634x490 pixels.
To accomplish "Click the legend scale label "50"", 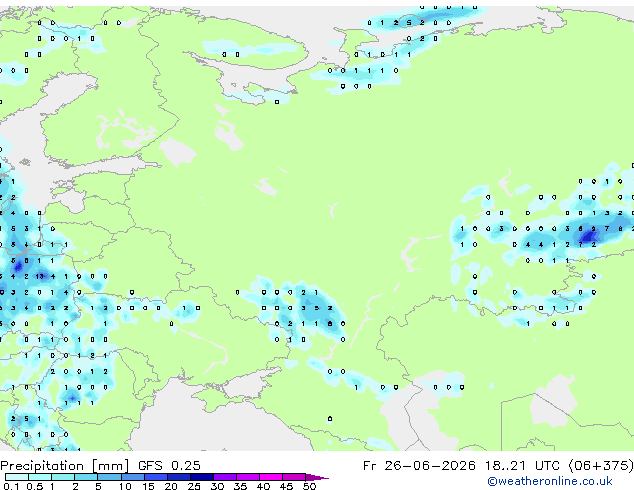I will tap(310, 486).
